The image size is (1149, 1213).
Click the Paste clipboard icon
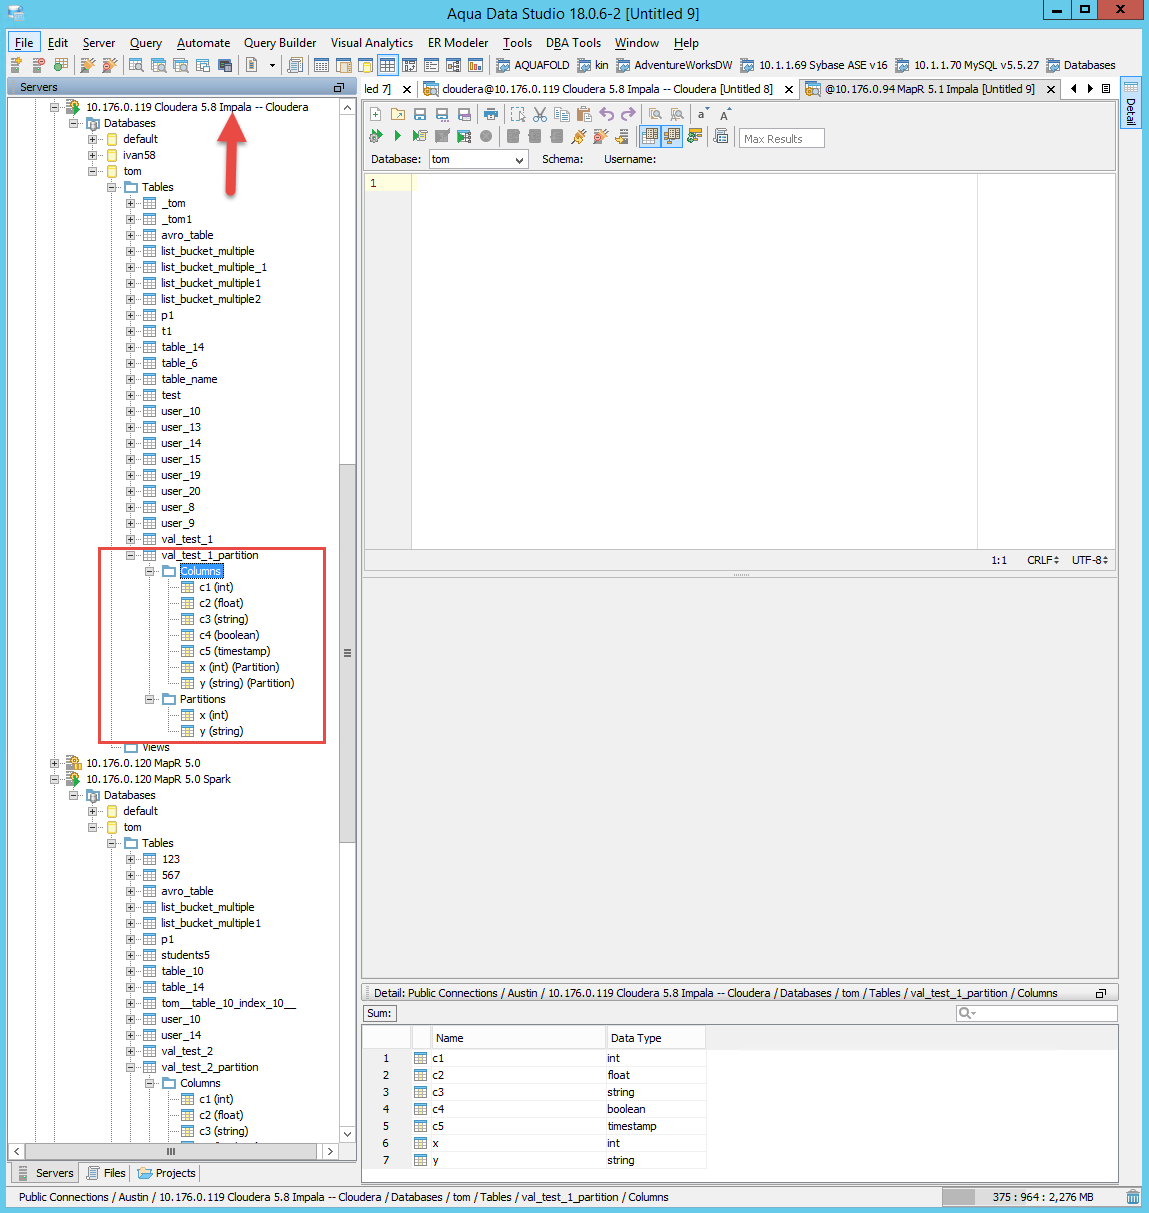[x=584, y=115]
